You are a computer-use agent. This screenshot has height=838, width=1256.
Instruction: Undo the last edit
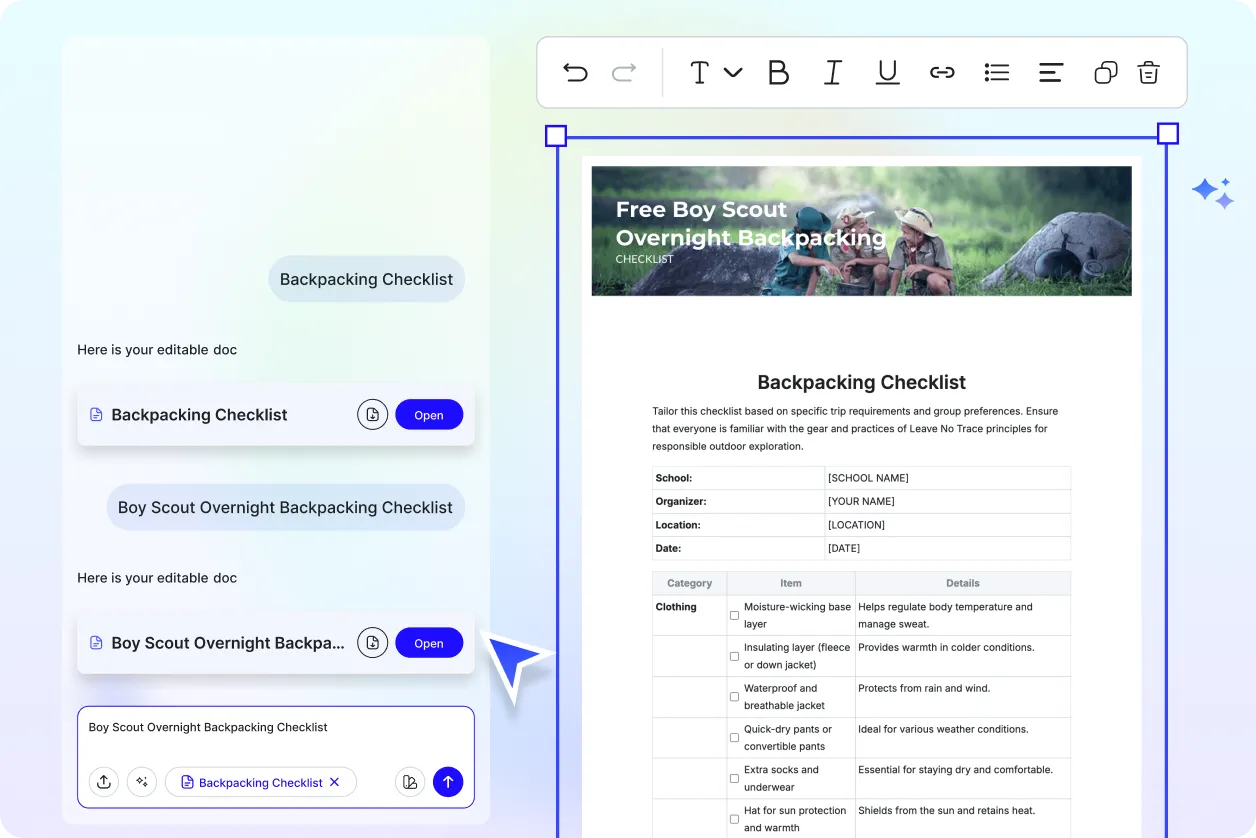tap(575, 72)
